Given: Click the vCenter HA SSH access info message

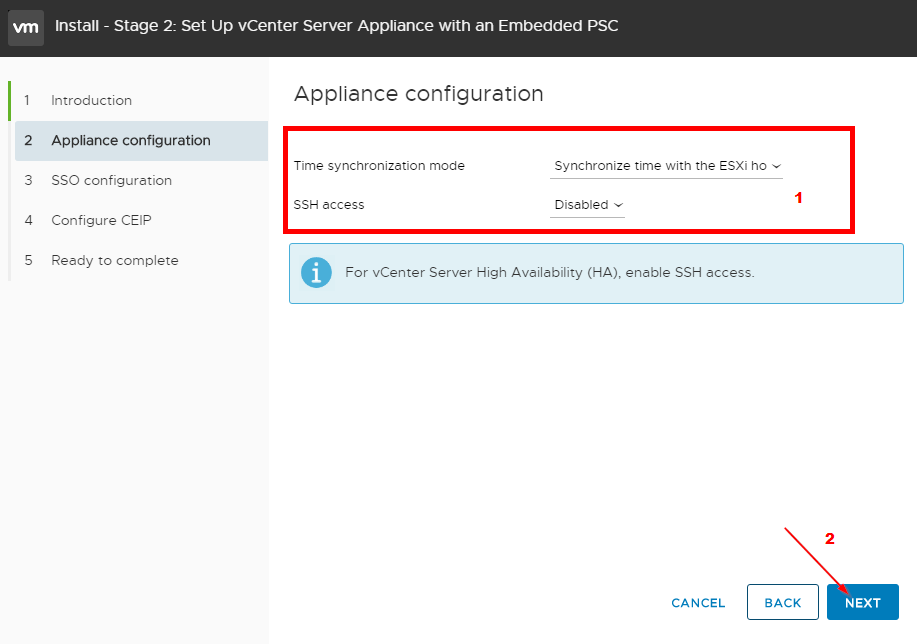Looking at the screenshot, I should 550,273.
